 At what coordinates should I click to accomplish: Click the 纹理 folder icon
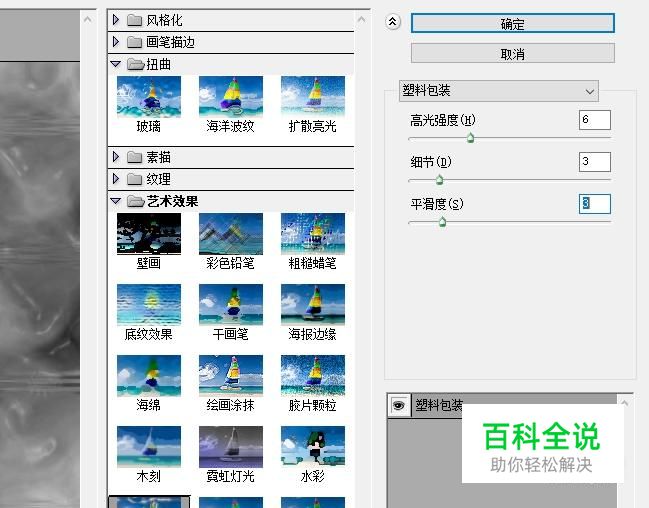pos(134,179)
